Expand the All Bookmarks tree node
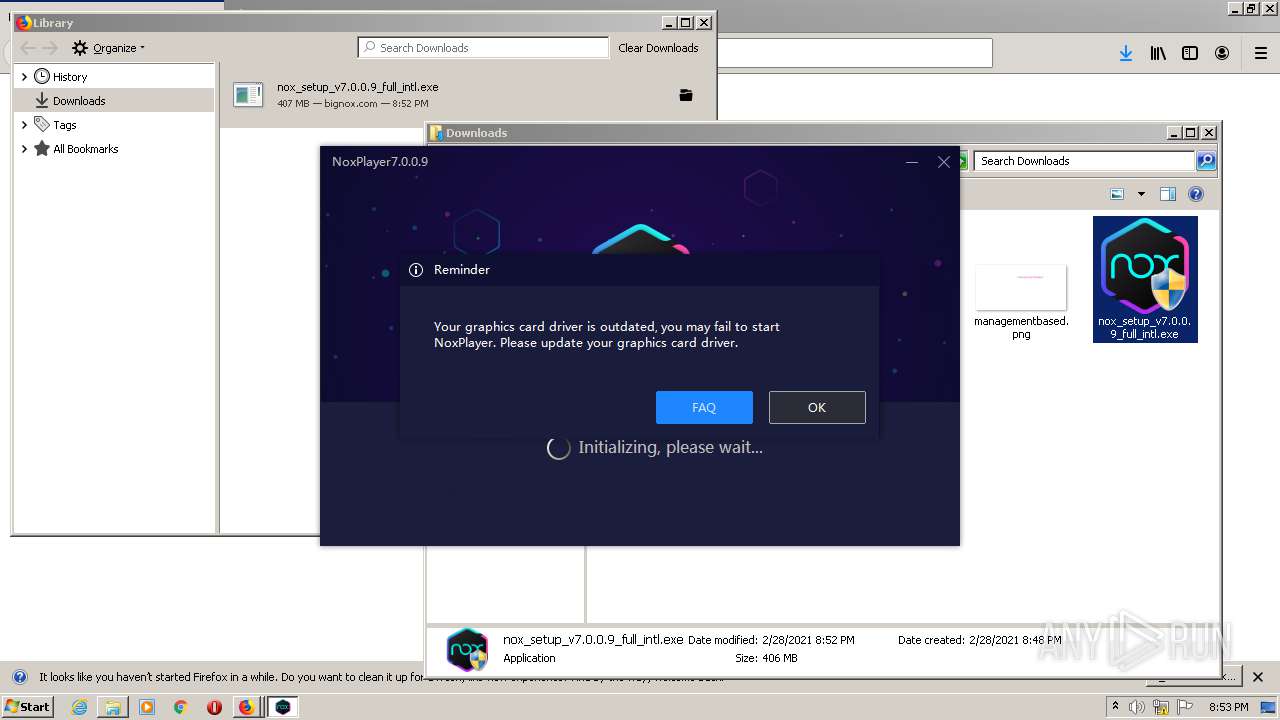 (24, 149)
